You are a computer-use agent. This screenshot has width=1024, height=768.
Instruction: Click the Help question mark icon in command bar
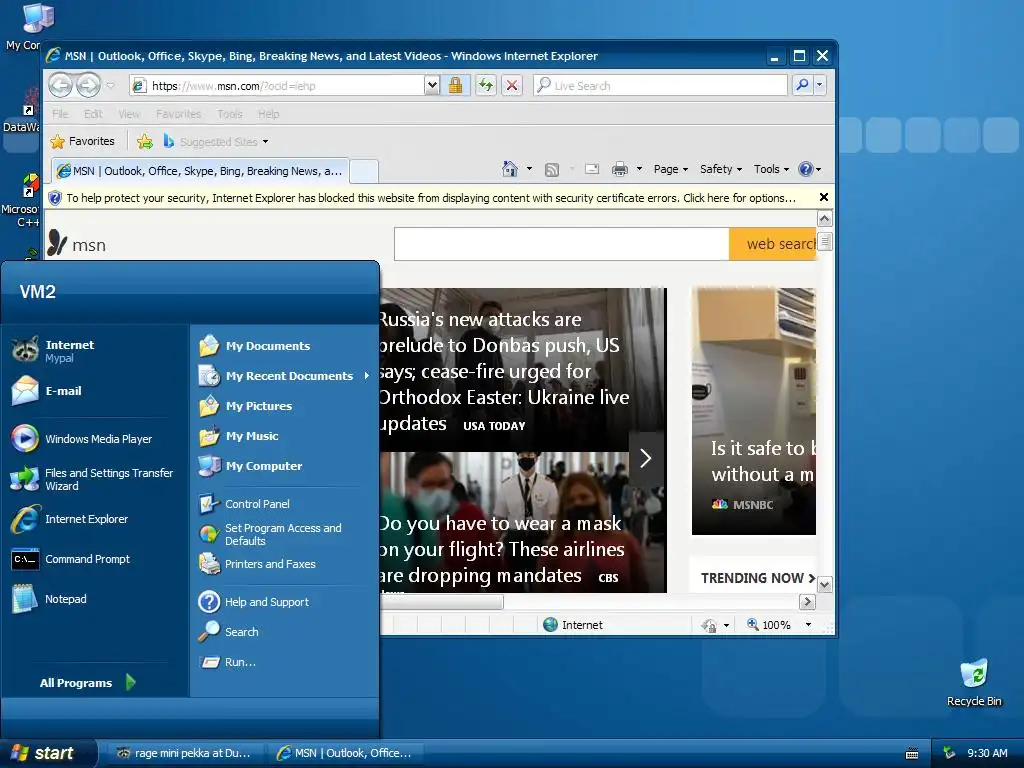coord(806,169)
